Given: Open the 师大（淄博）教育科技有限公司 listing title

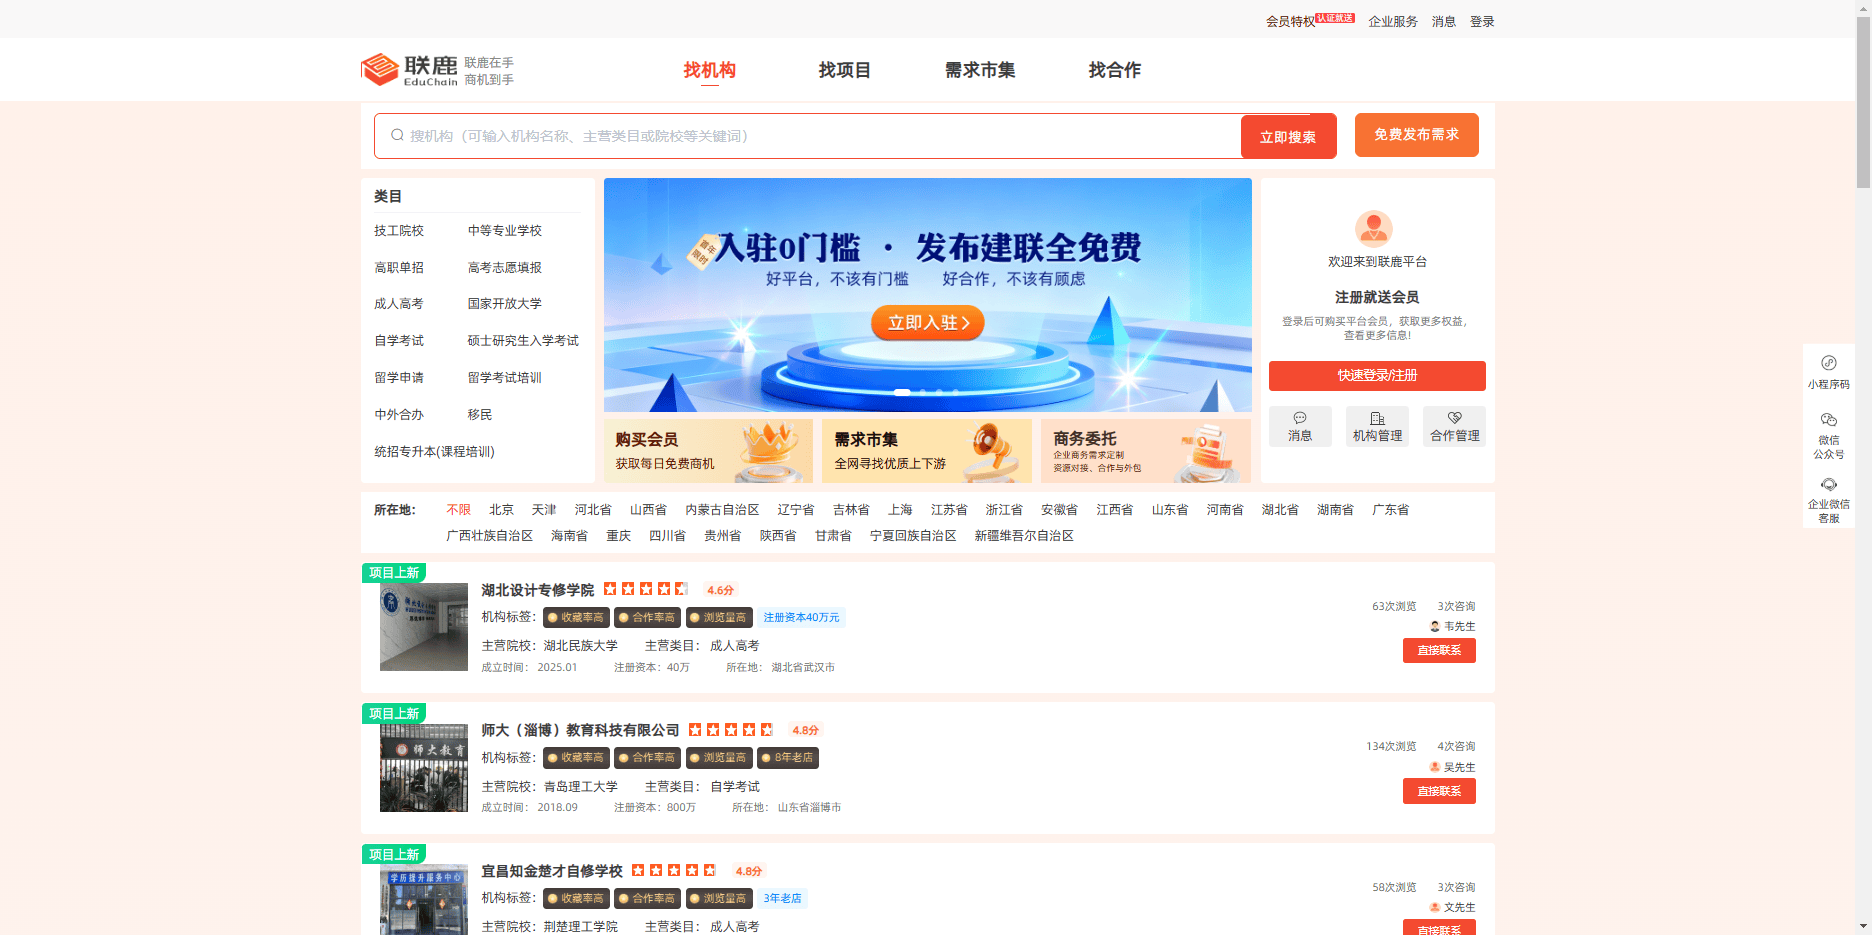Looking at the screenshot, I should (580, 731).
